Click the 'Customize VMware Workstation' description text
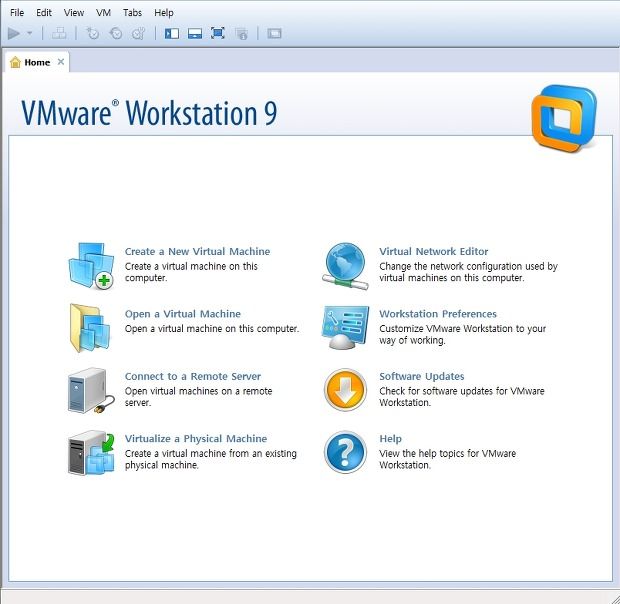The width and height of the screenshot is (620, 604). point(463,334)
